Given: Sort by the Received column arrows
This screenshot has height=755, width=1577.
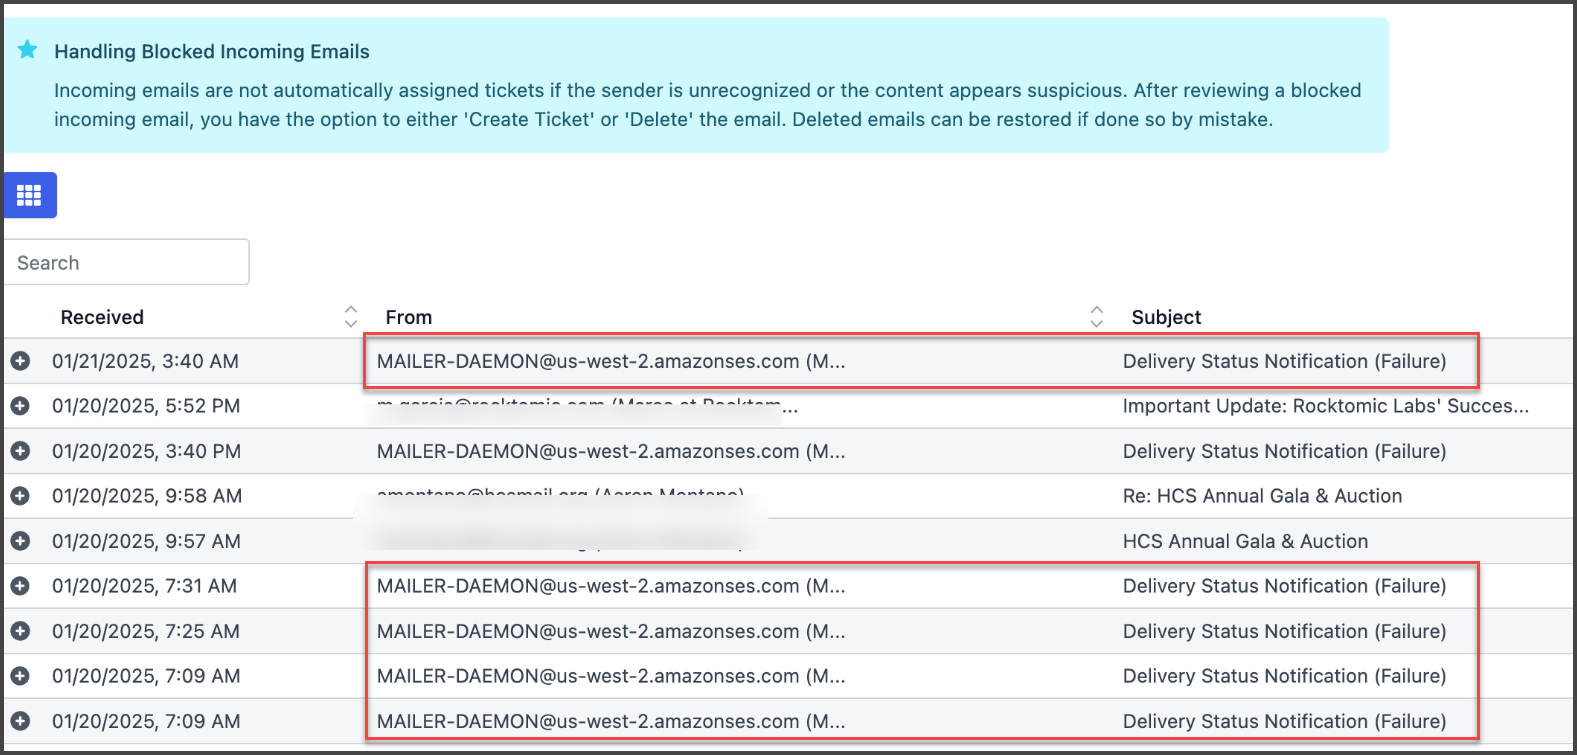Looking at the screenshot, I should pyautogui.click(x=350, y=317).
